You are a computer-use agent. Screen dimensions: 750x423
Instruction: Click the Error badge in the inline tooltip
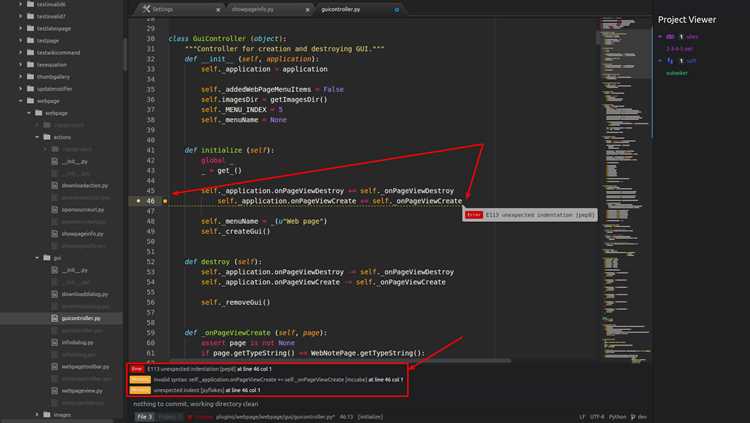pyautogui.click(x=474, y=215)
